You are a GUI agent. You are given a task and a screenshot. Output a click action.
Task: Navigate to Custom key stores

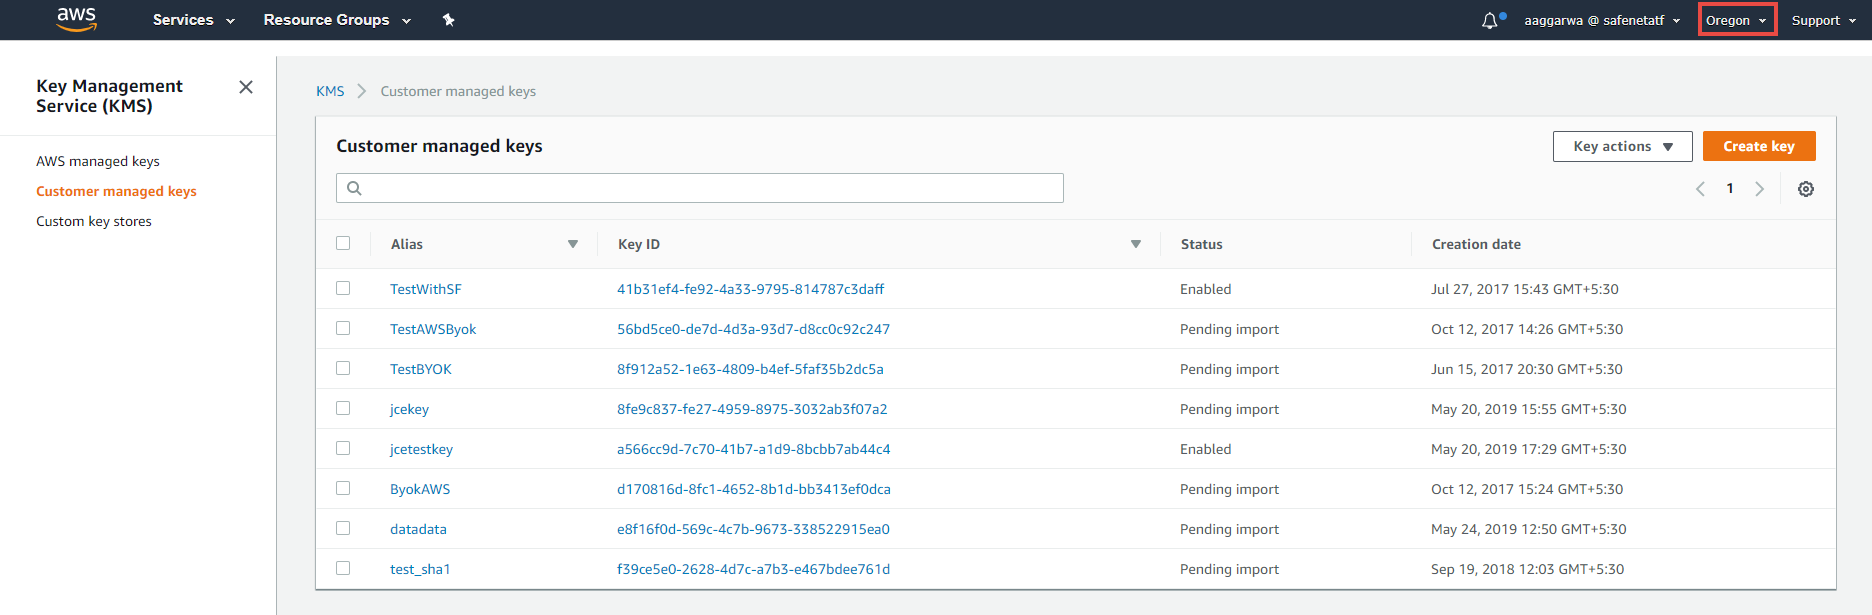click(x=94, y=221)
